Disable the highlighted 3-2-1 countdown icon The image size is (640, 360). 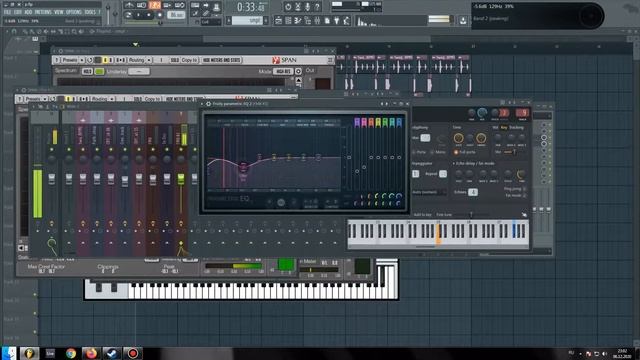155,5
